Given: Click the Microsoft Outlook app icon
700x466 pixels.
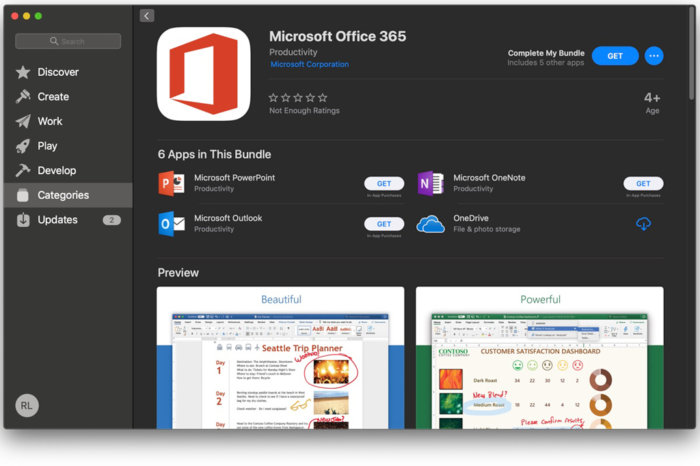Looking at the screenshot, I should click(x=171, y=224).
